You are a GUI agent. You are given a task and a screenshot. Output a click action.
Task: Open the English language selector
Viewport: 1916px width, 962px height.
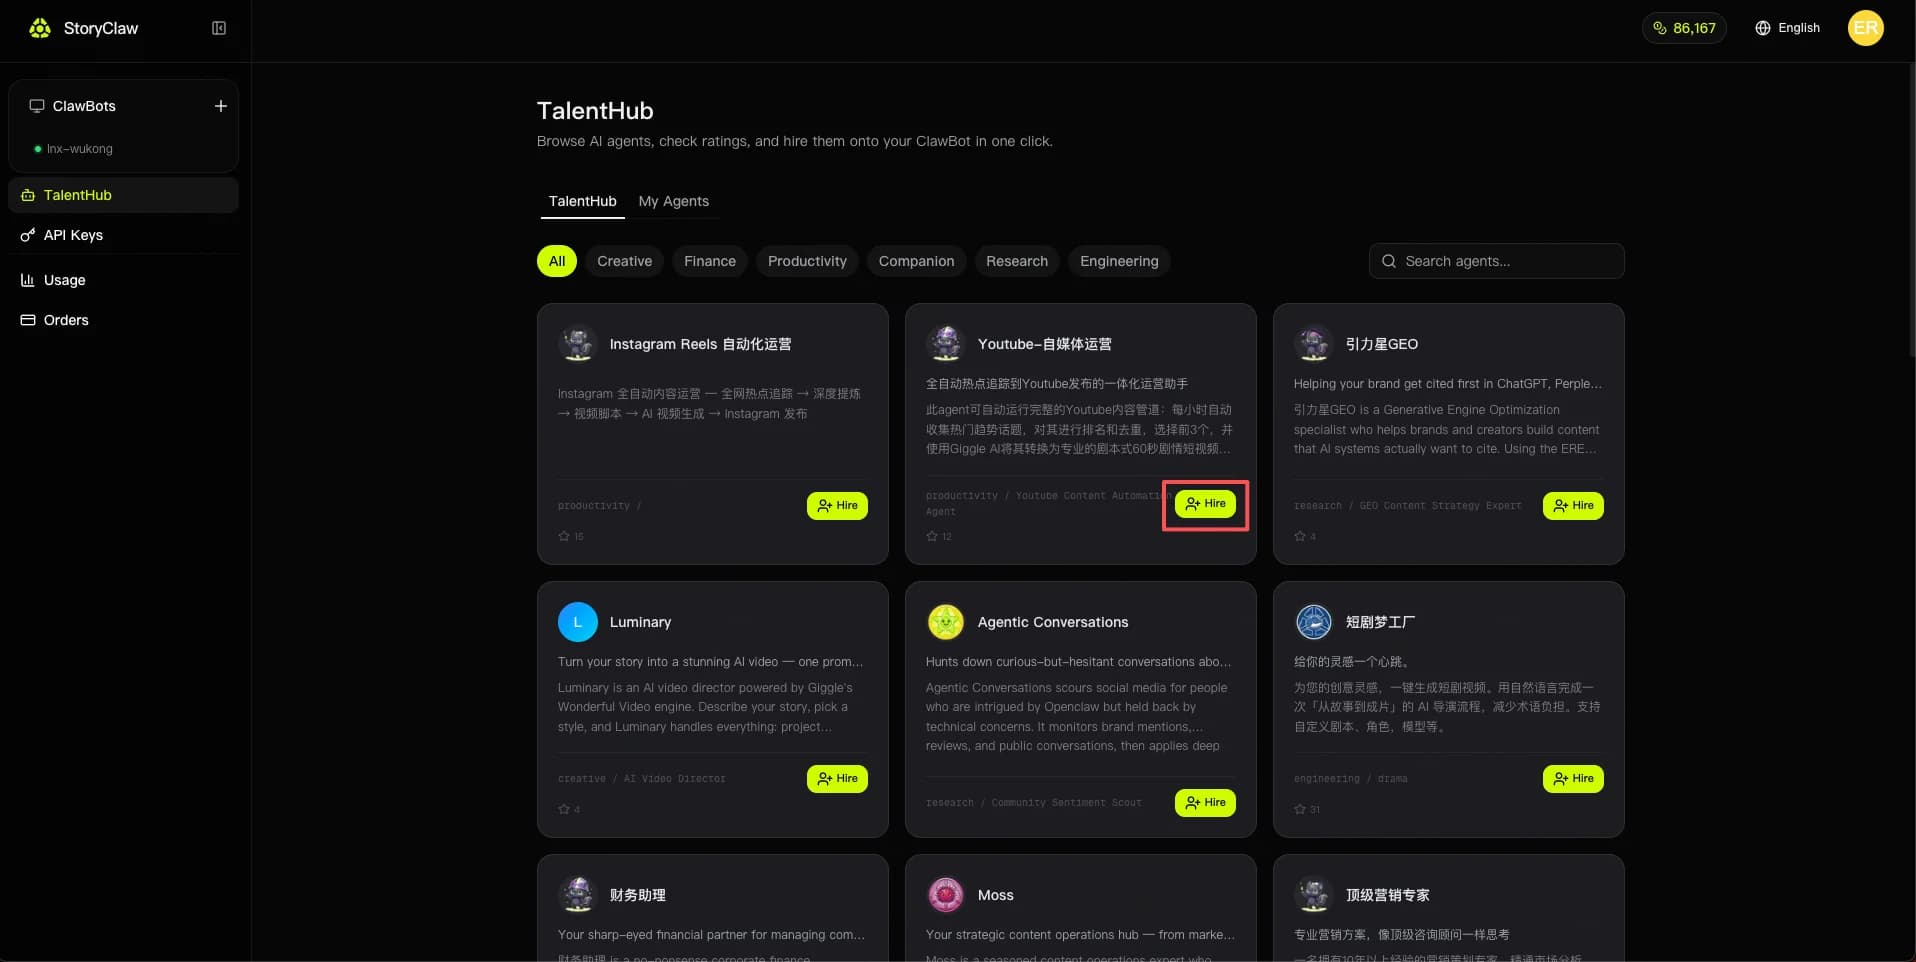tap(1787, 28)
